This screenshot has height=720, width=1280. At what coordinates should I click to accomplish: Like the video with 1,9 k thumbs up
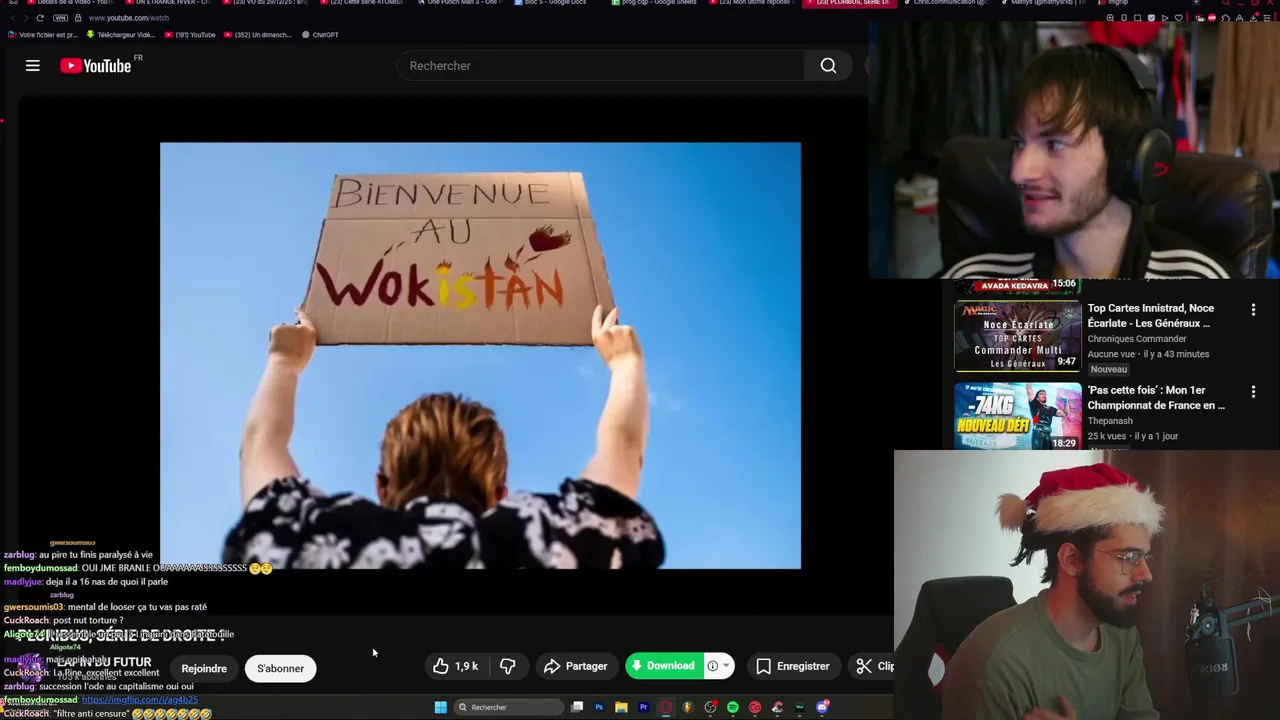point(455,666)
